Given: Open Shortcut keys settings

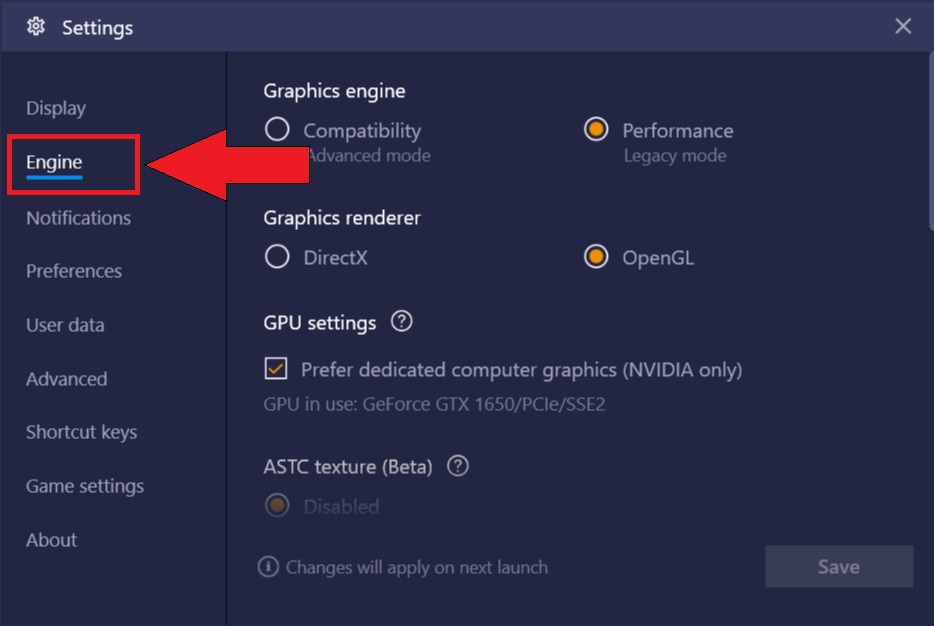Looking at the screenshot, I should [x=82, y=432].
